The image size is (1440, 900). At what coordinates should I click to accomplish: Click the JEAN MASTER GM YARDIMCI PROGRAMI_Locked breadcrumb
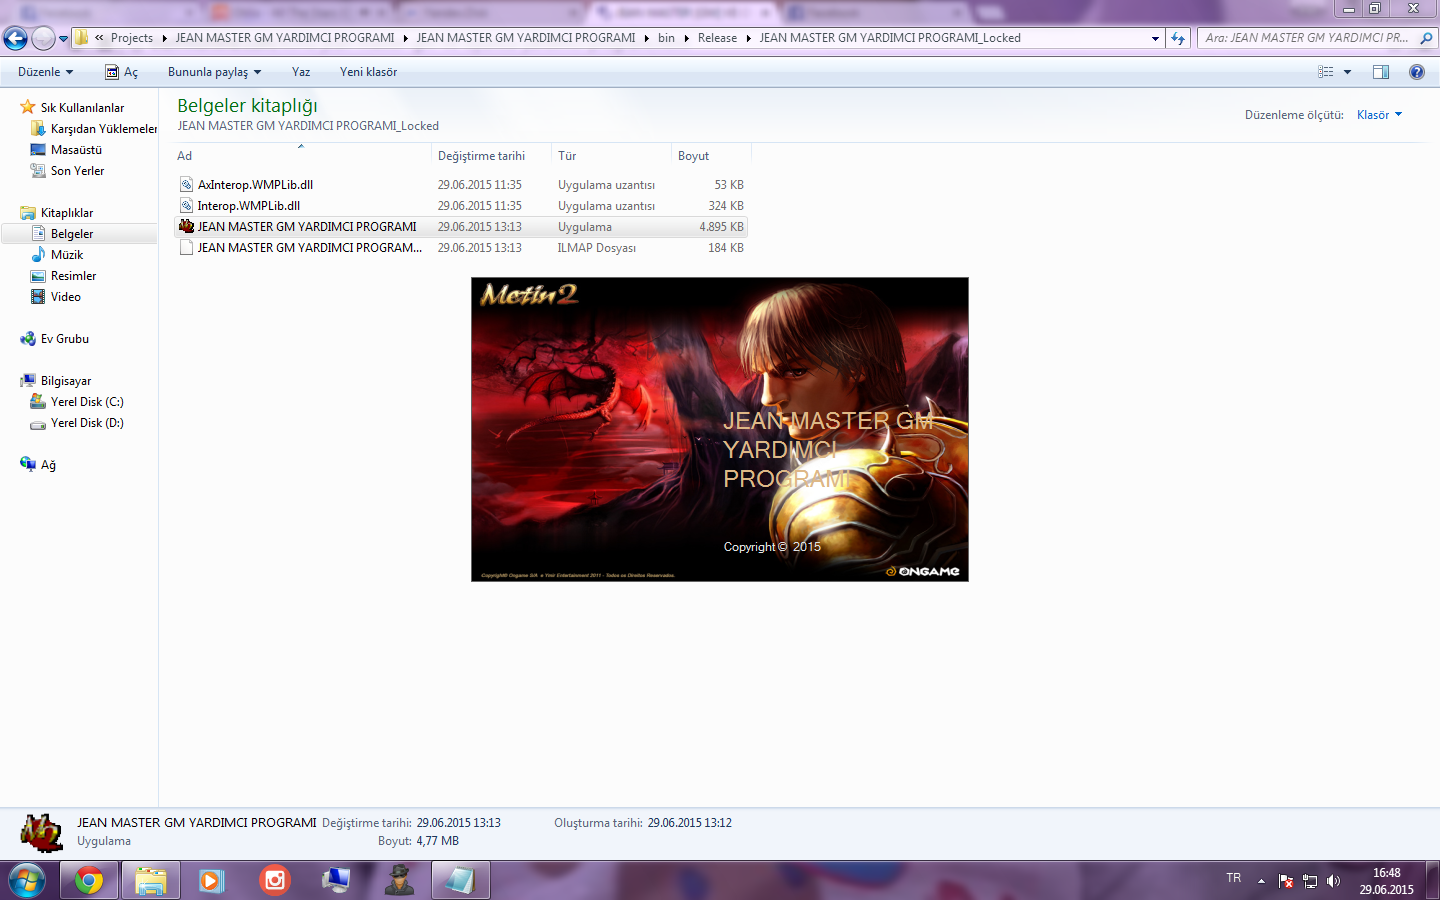(x=890, y=38)
